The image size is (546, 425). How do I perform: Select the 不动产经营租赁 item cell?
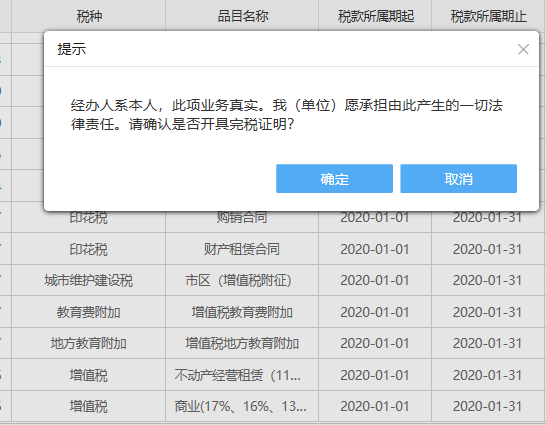242,375
